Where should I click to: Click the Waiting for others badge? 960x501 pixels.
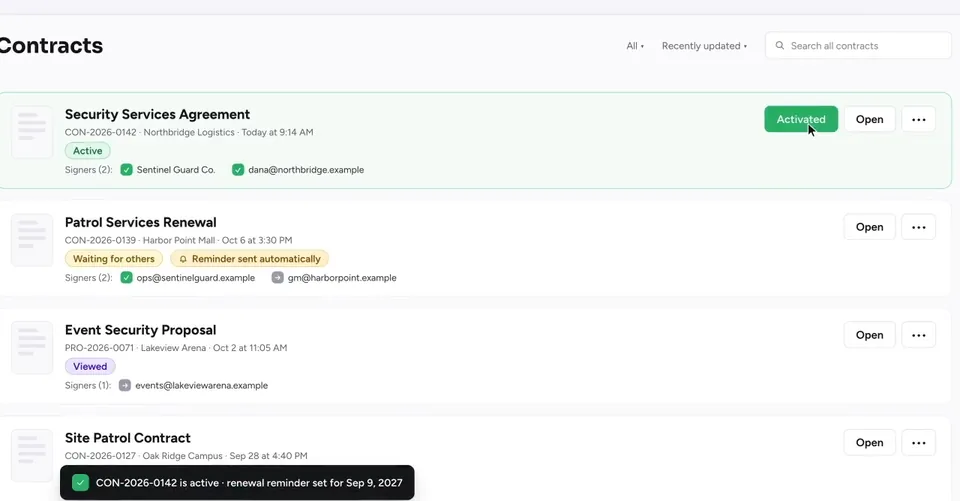pos(114,258)
